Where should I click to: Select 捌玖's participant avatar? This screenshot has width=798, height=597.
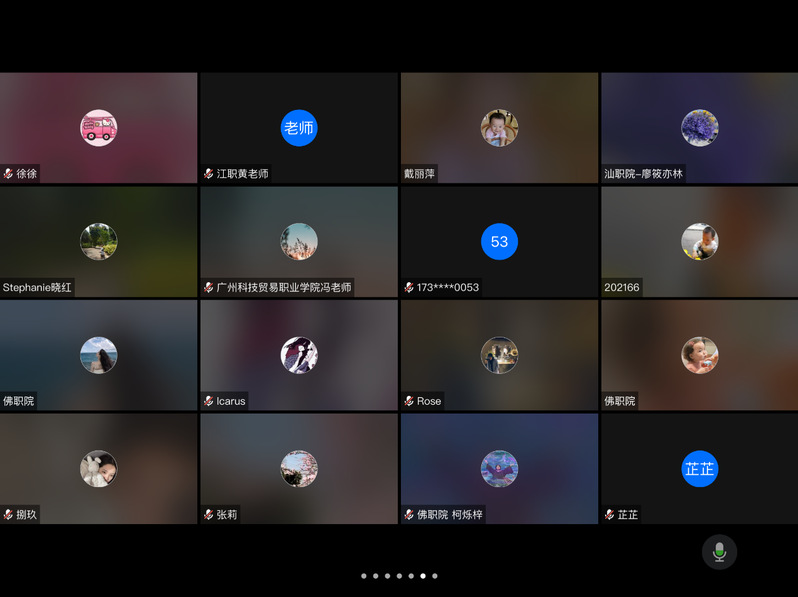coord(98,468)
